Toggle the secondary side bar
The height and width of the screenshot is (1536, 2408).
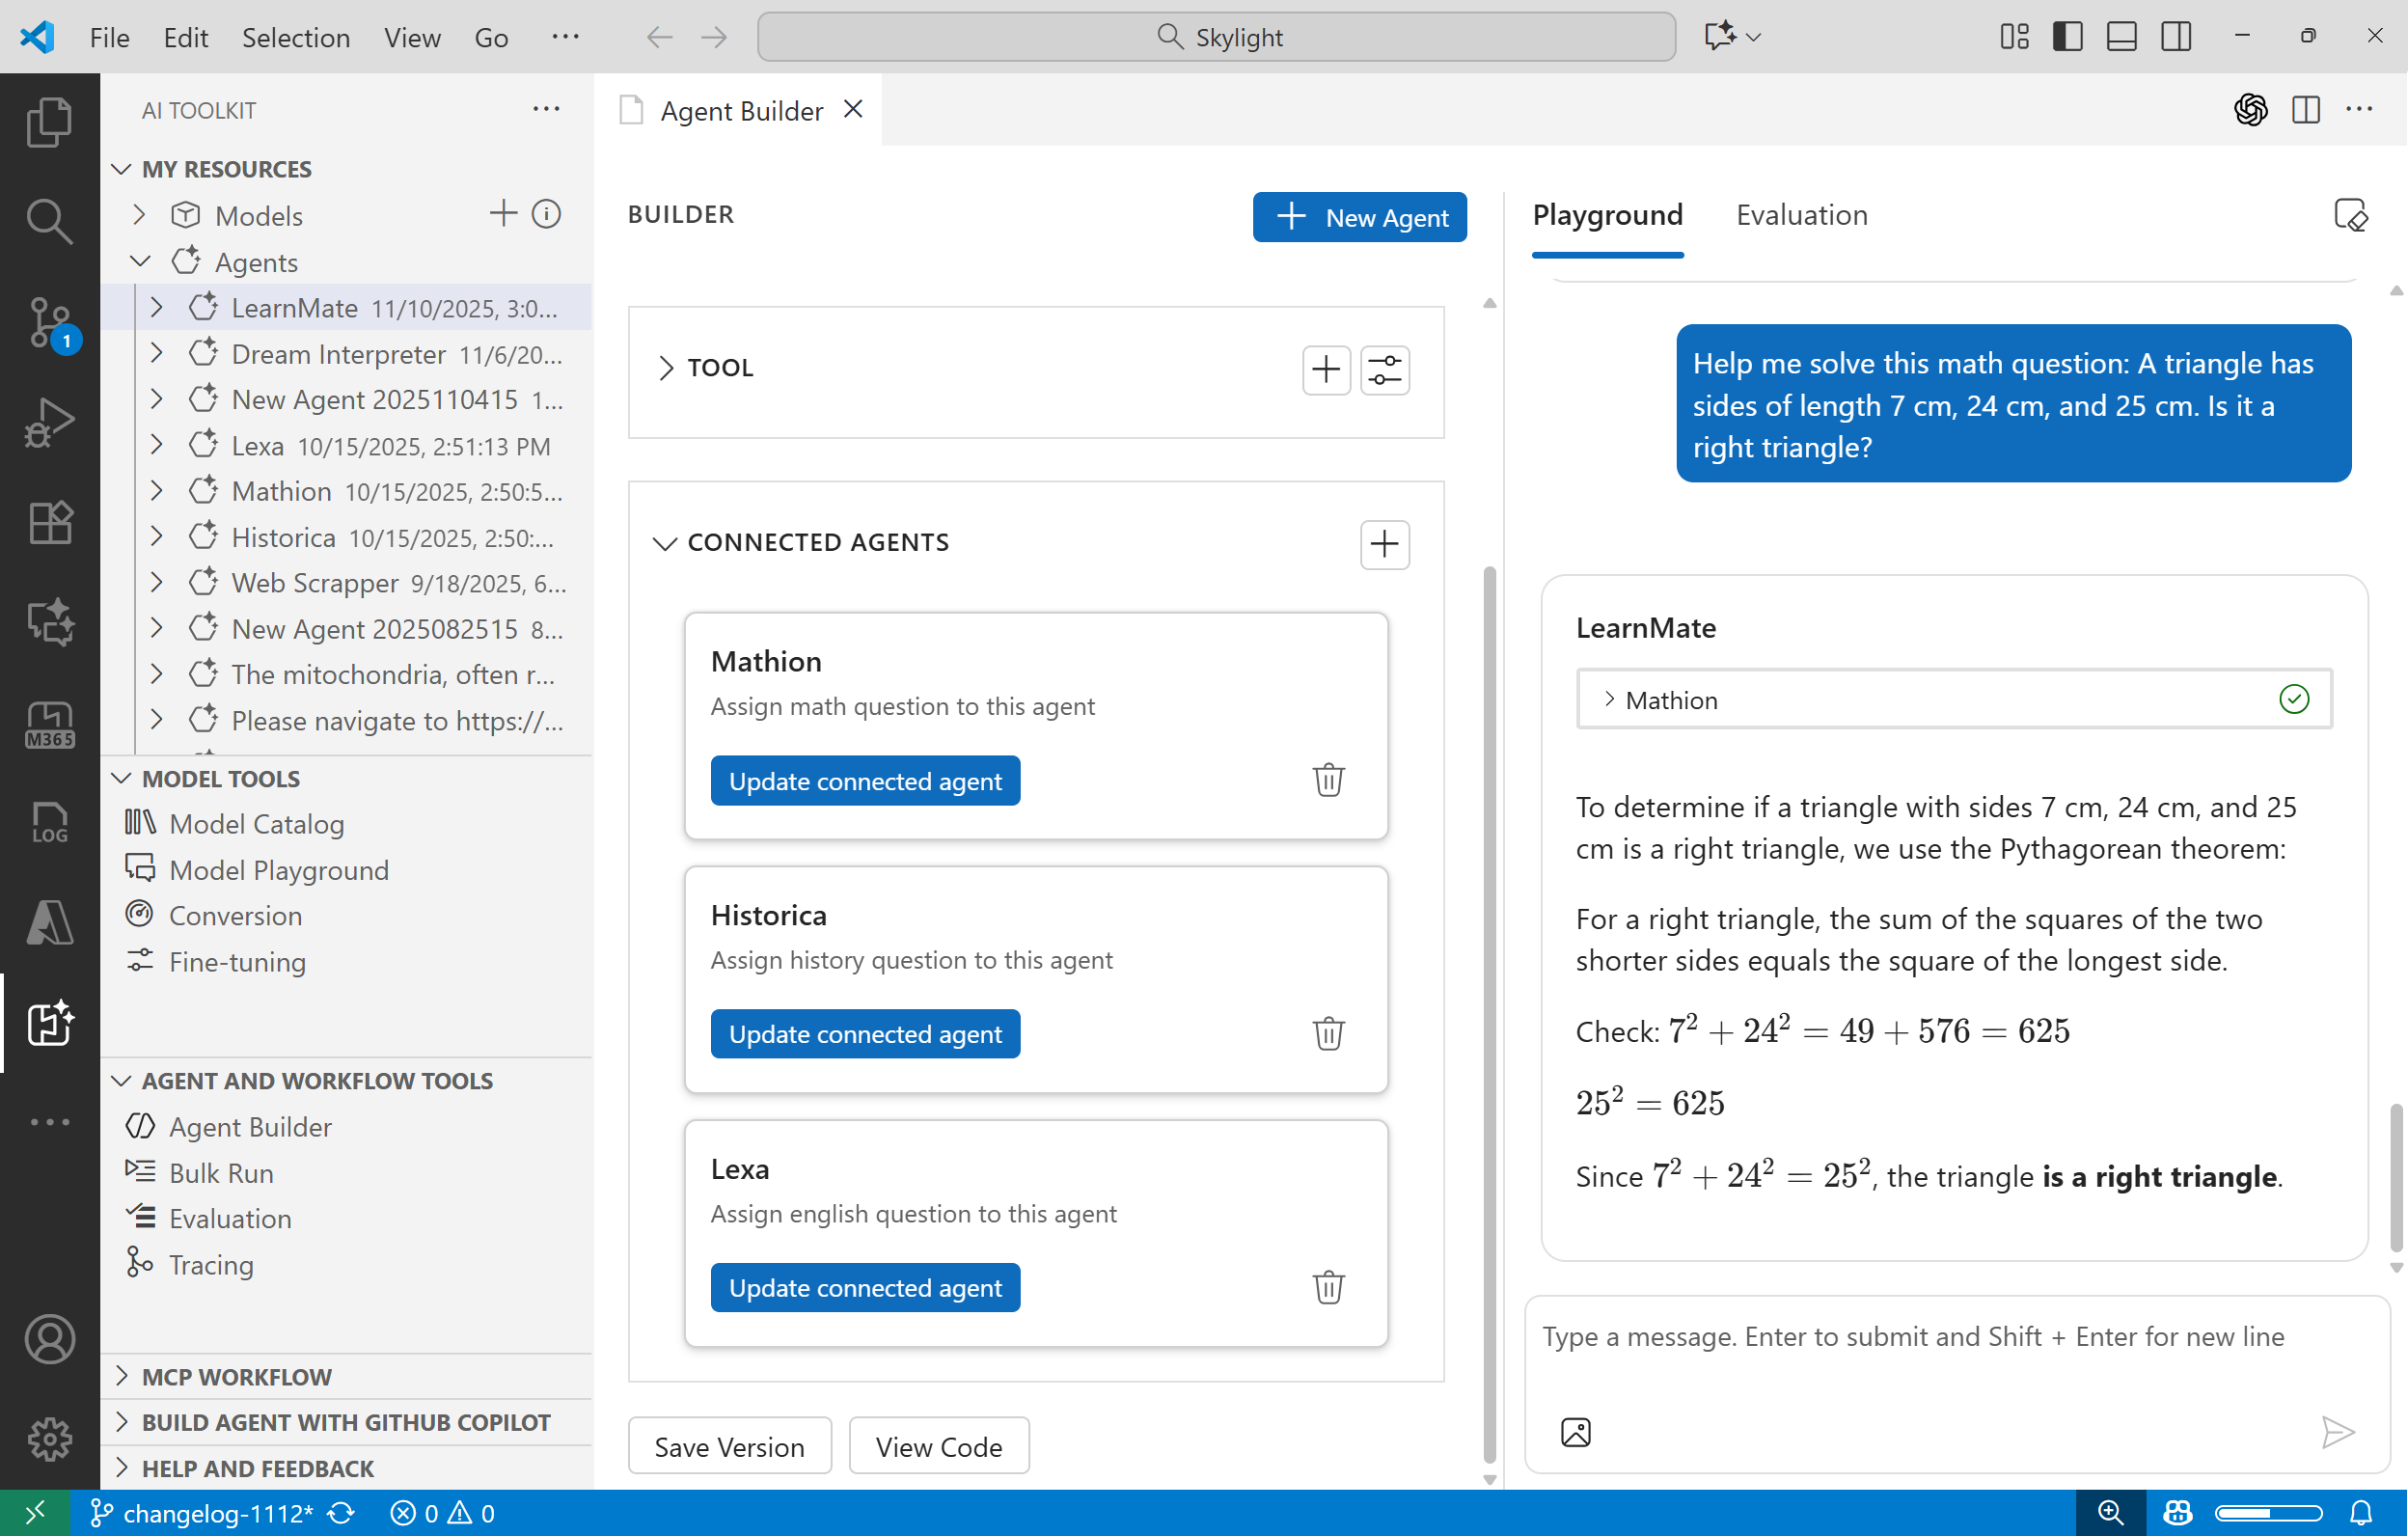2175,37
